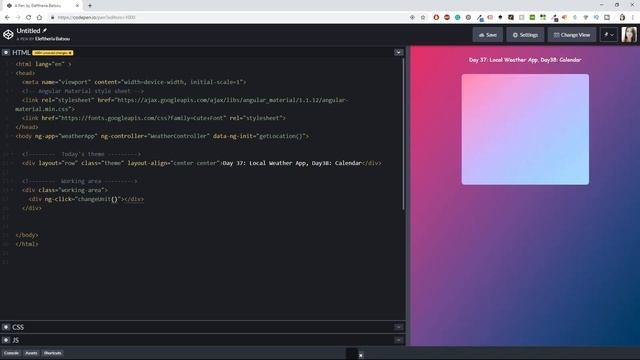Open the pin dropdown next to Change View
The image size is (640, 360).
[x=609, y=35]
